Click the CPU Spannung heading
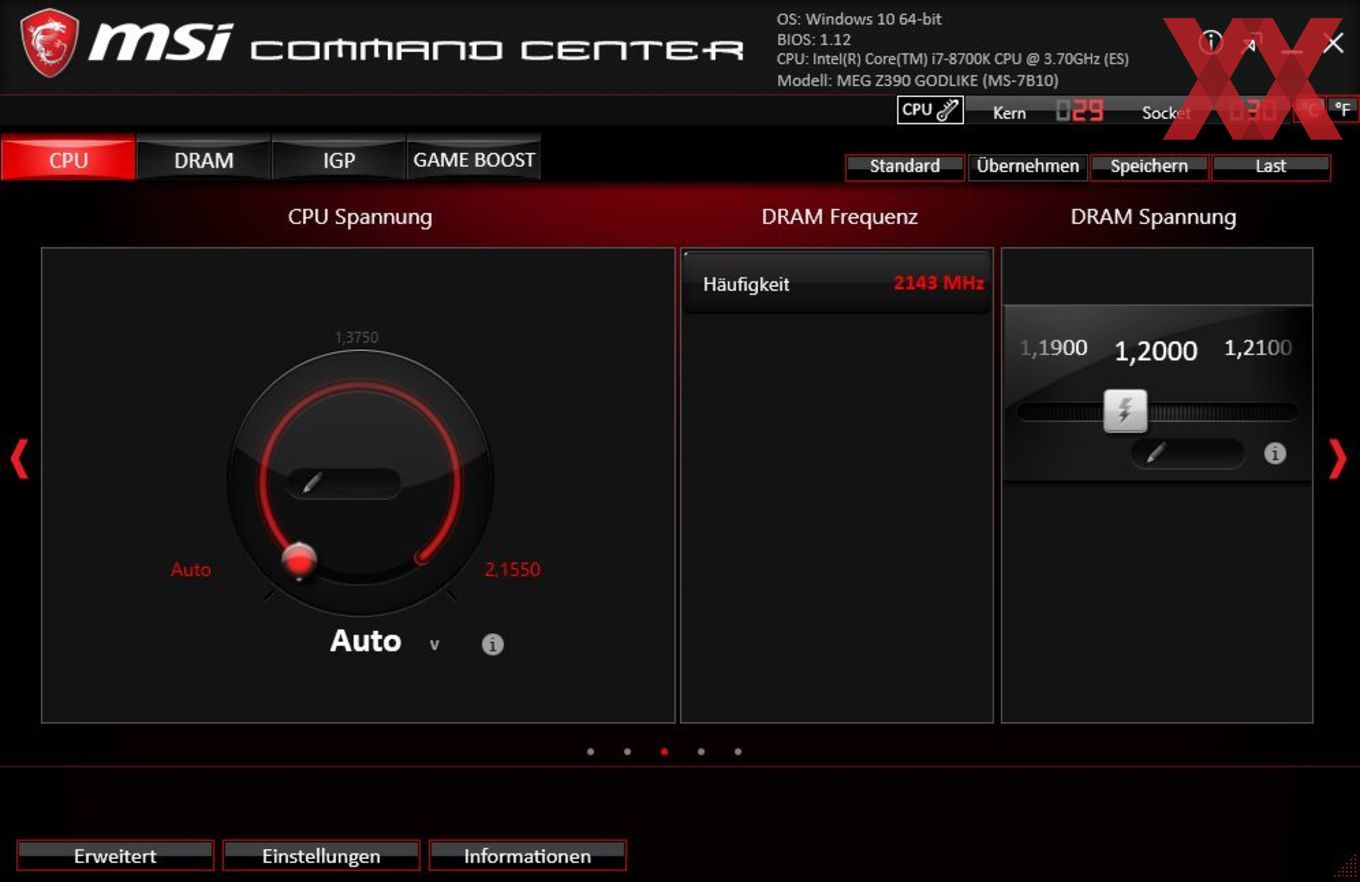Screen dimensions: 1360x882 click(x=360, y=217)
